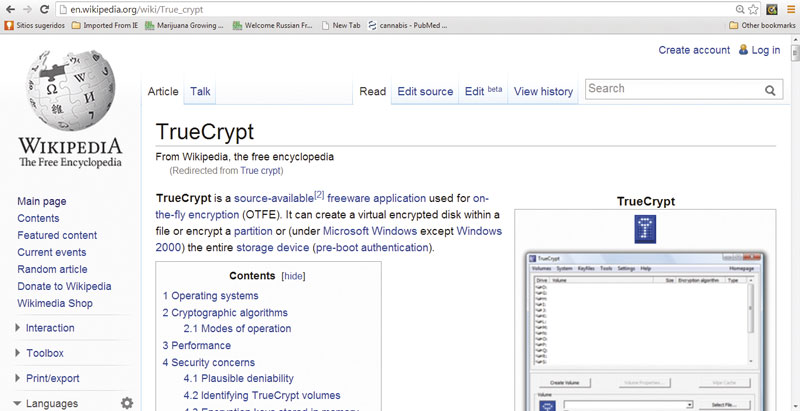The height and width of the screenshot is (411, 800).
Task: Go back with the browser back arrow
Action: click(x=10, y=9)
